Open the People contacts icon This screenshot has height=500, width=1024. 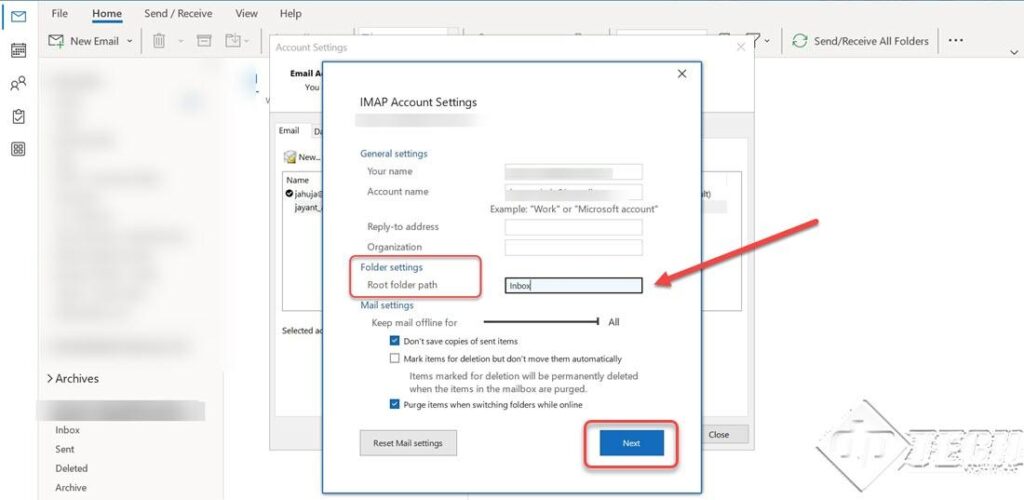pos(18,84)
